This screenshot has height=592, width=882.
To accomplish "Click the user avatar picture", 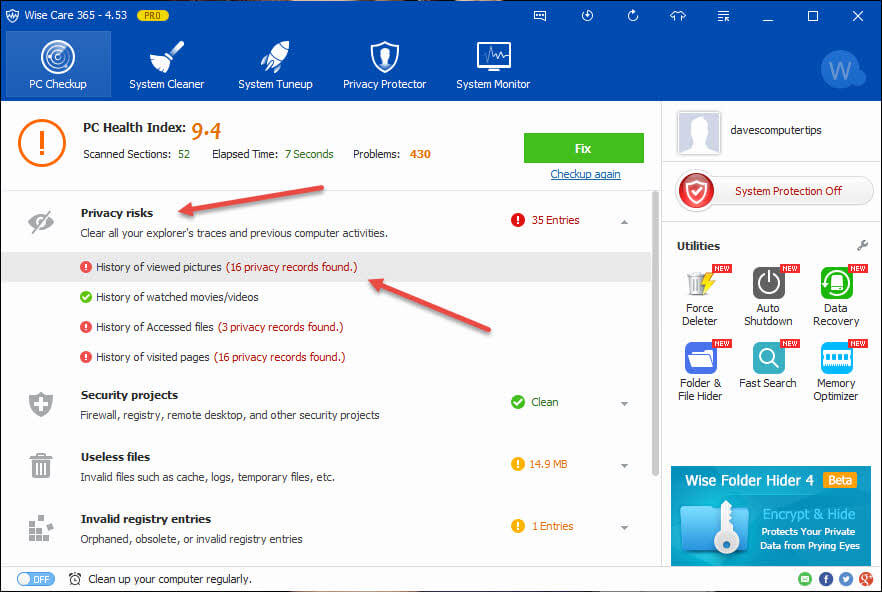I will pyautogui.click(x=699, y=133).
